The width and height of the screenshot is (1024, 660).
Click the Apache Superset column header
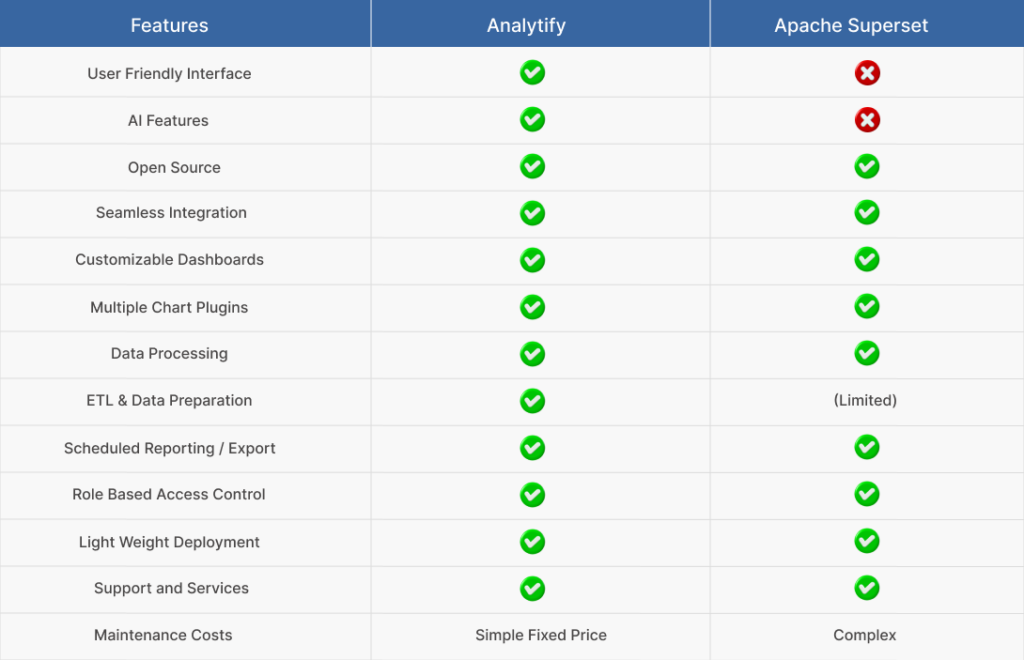pos(851,25)
